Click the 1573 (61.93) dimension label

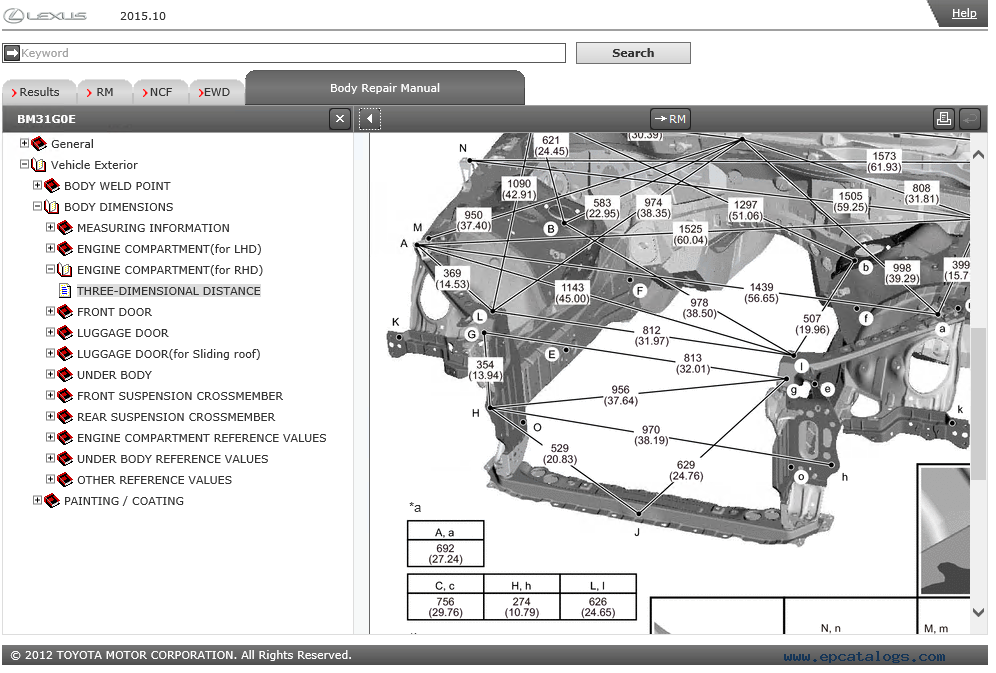(884, 161)
